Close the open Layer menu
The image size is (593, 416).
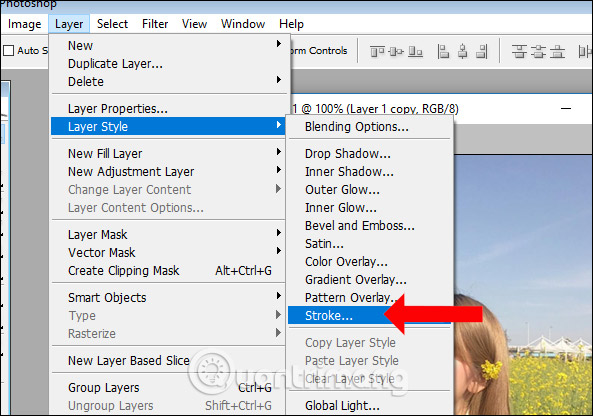pyautogui.click(x=69, y=24)
